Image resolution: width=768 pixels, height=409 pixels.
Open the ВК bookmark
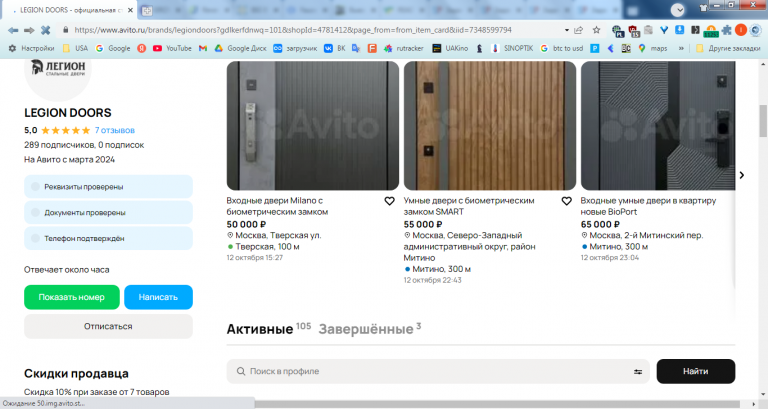tap(335, 48)
